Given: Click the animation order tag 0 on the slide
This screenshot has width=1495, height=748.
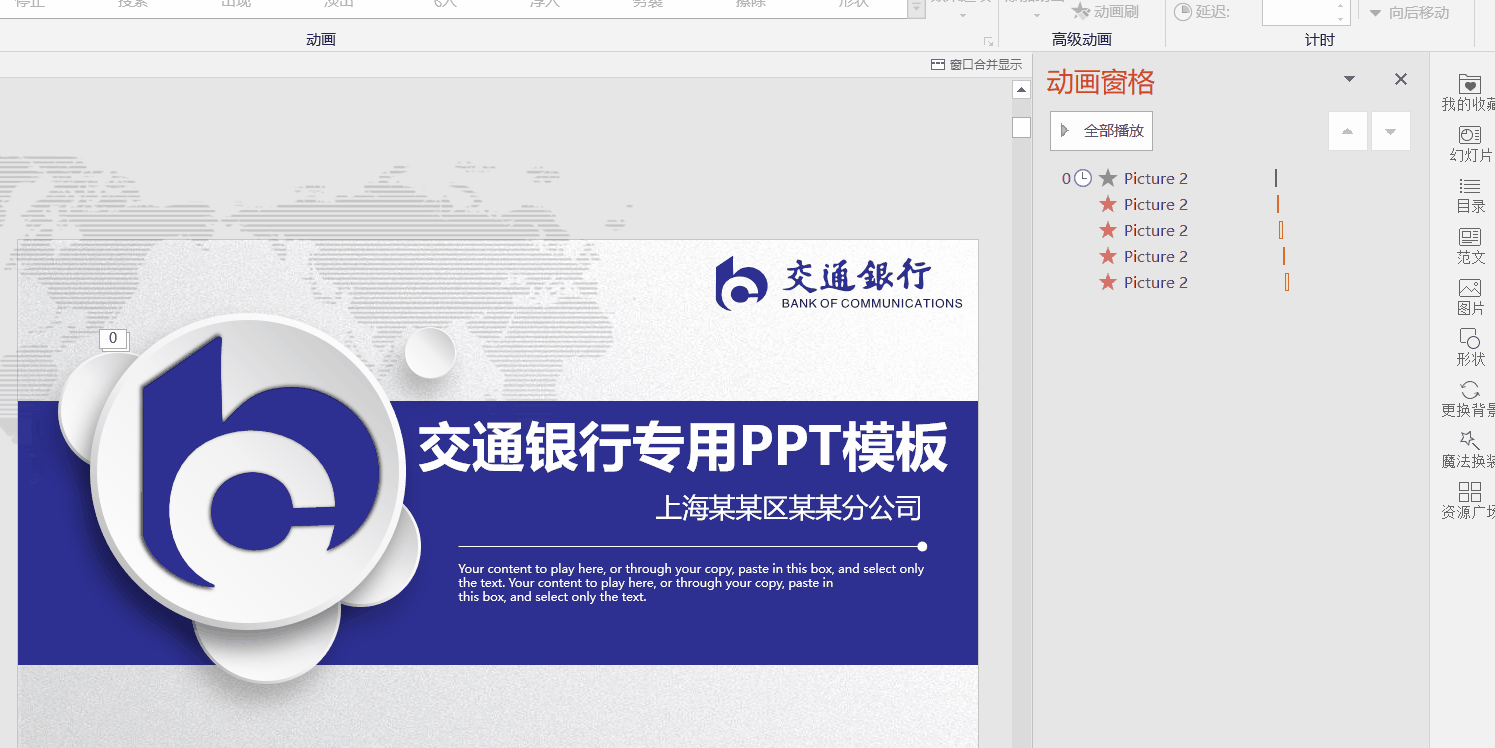Looking at the screenshot, I should [113, 339].
